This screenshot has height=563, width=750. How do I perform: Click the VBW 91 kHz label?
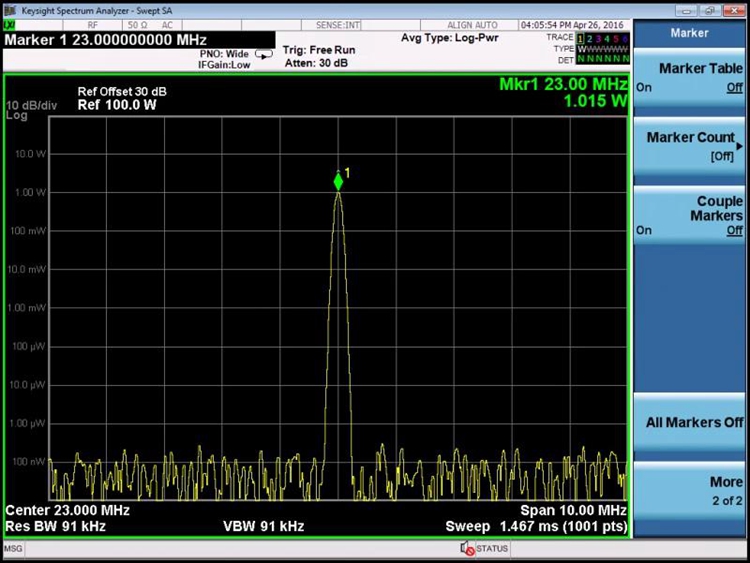(x=263, y=526)
